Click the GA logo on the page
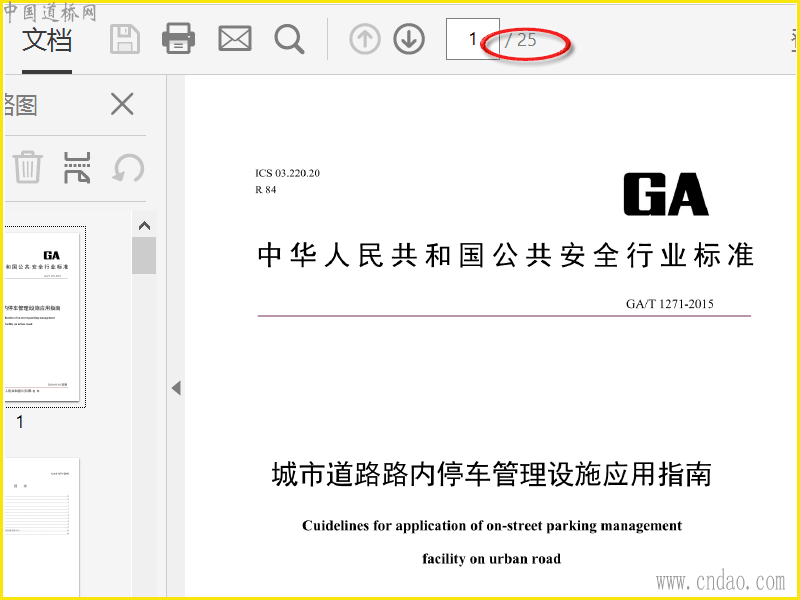 [666, 194]
